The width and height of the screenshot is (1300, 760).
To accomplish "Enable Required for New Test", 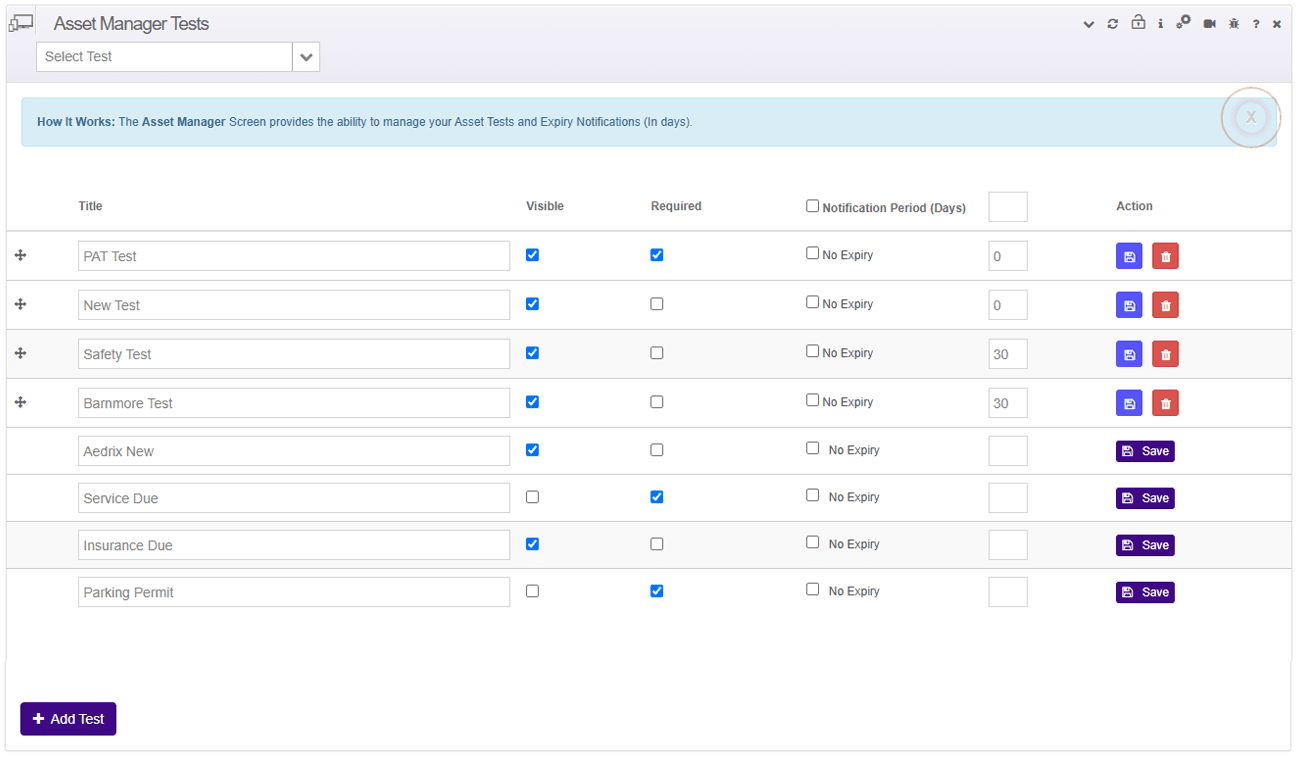I will pyautogui.click(x=657, y=304).
